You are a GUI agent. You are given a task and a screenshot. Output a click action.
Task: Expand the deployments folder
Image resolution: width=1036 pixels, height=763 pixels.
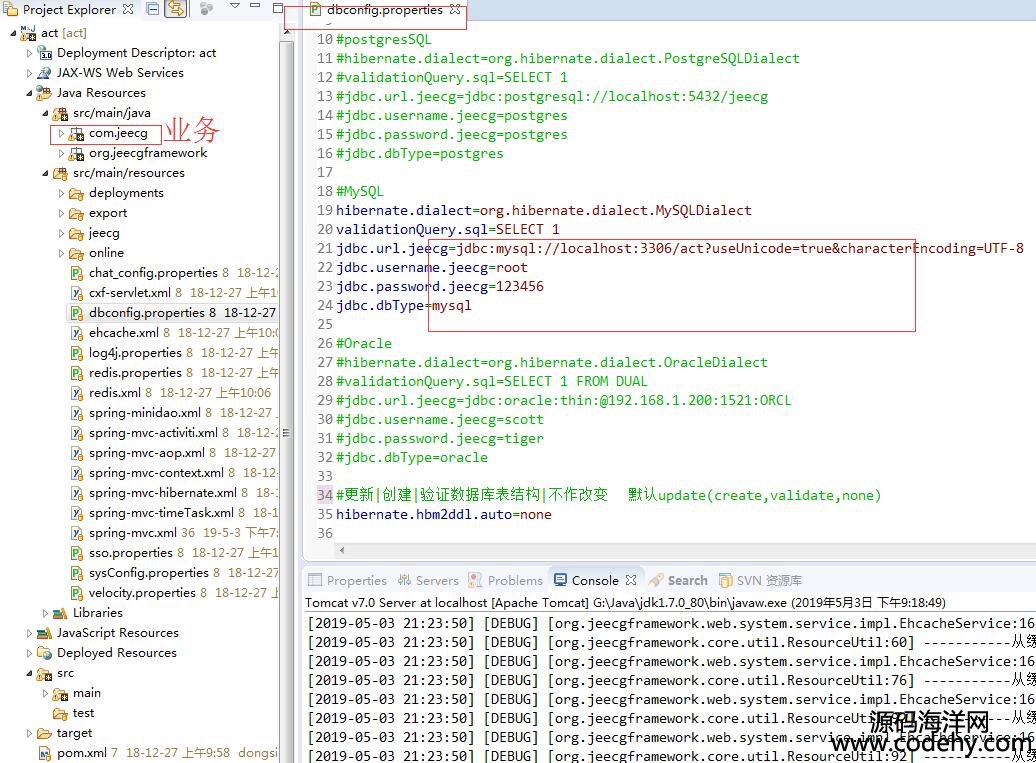[x=61, y=193]
